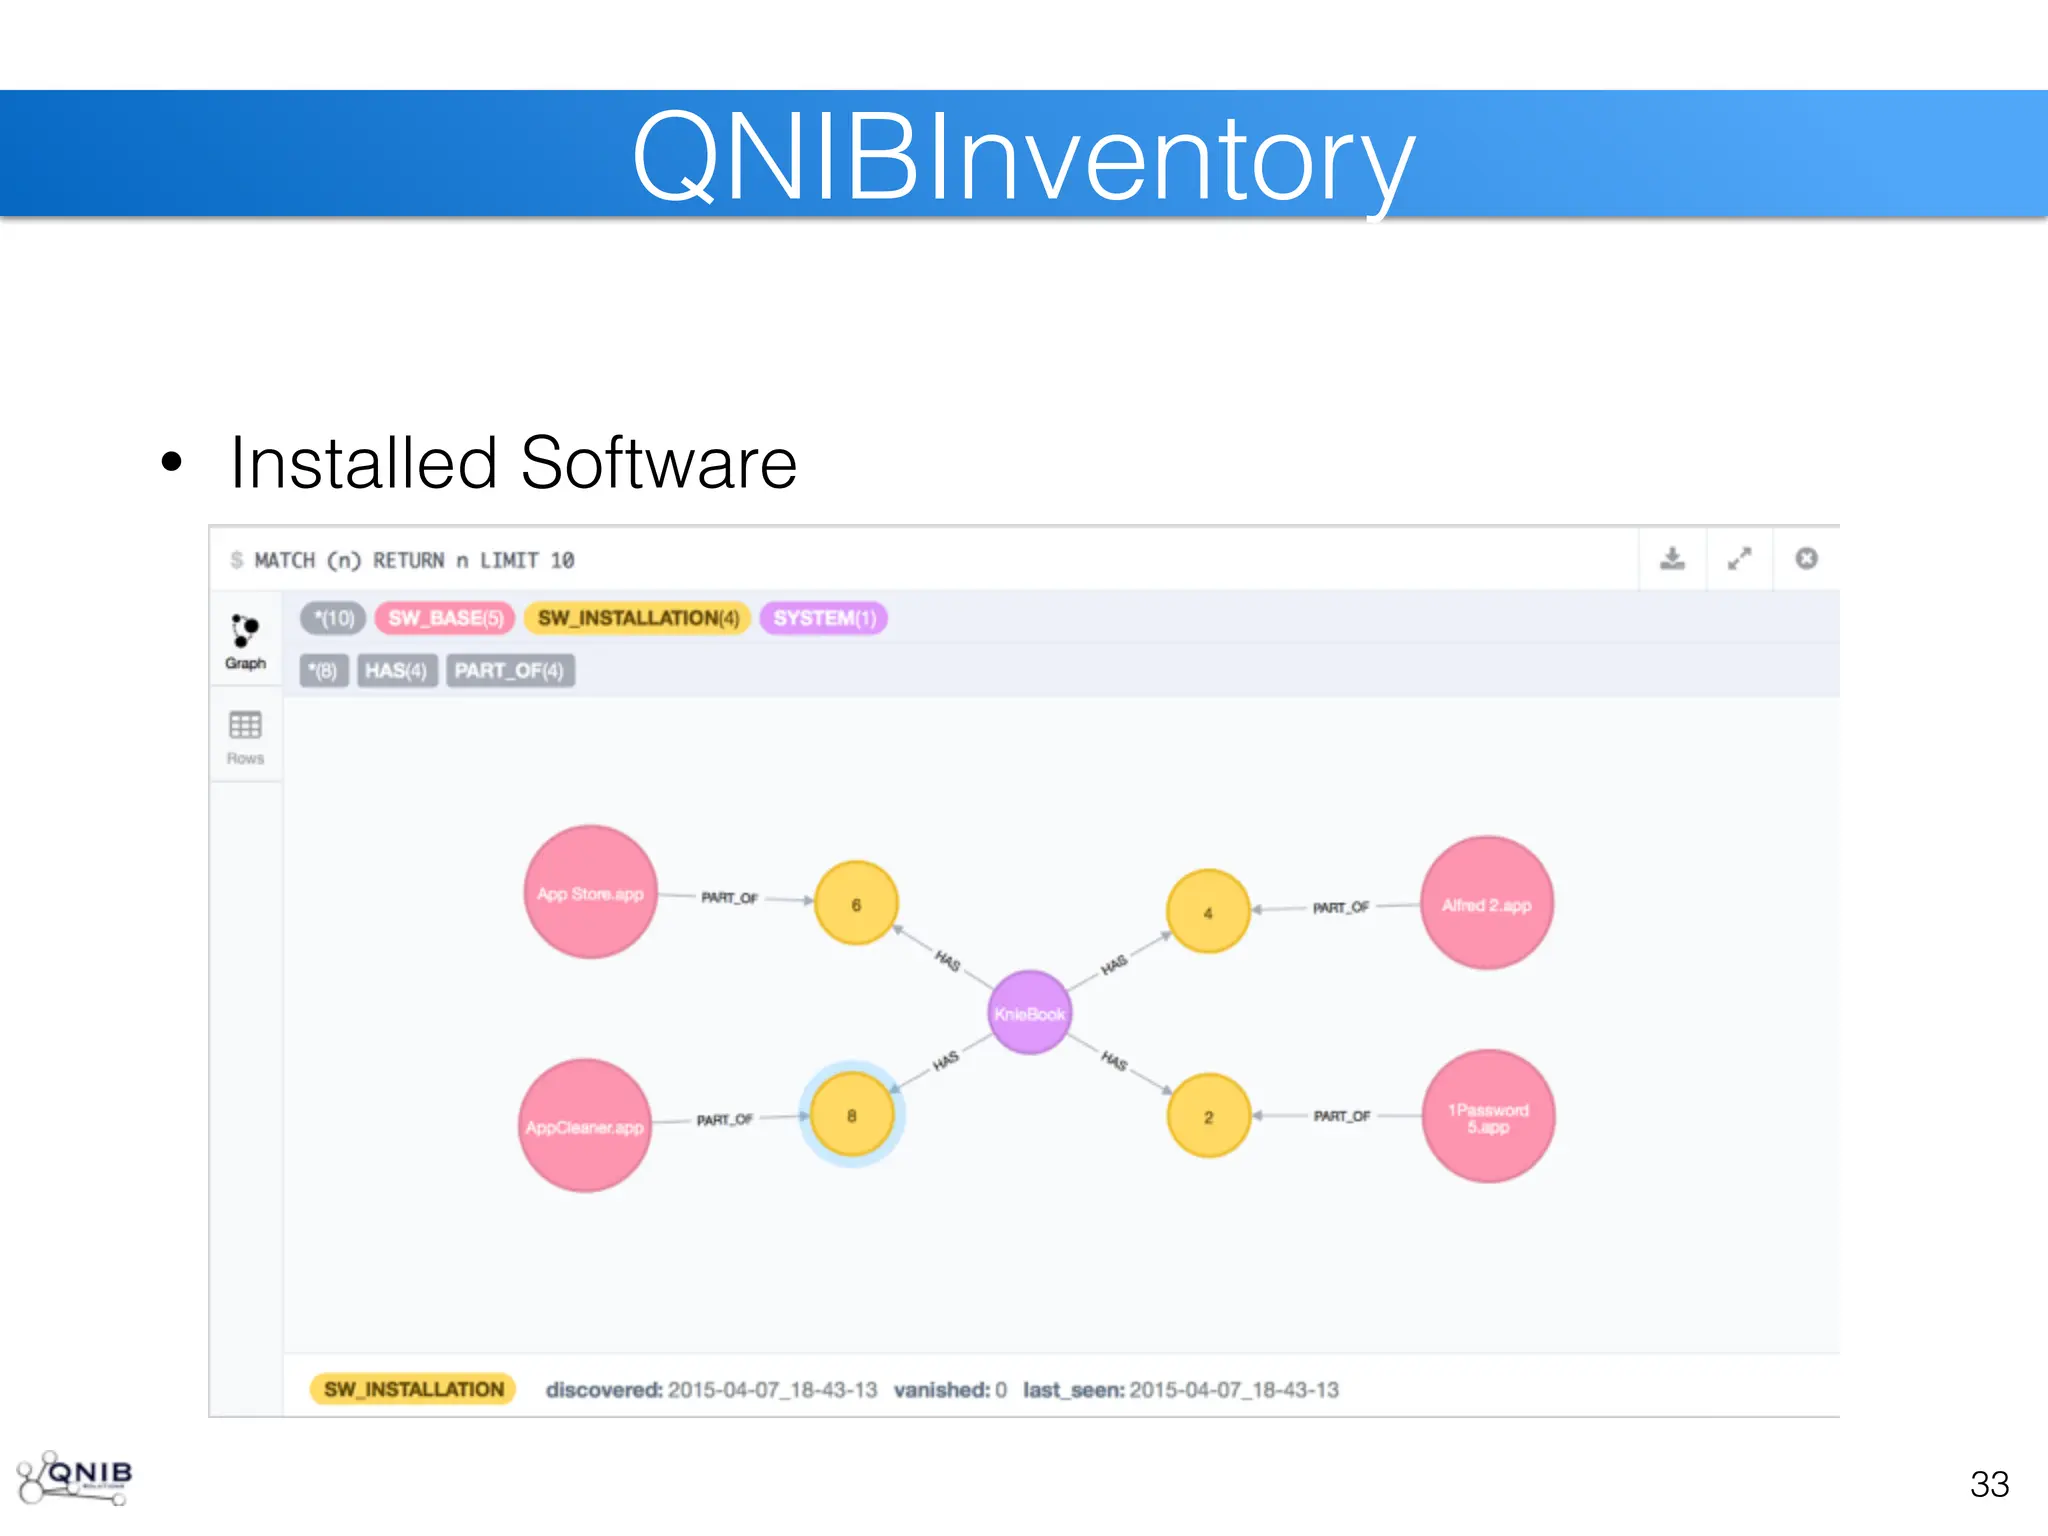Click the SW_INSTALLATION(4) label pill
Image resolution: width=2048 pixels, height=1536 pixels.
click(x=638, y=618)
